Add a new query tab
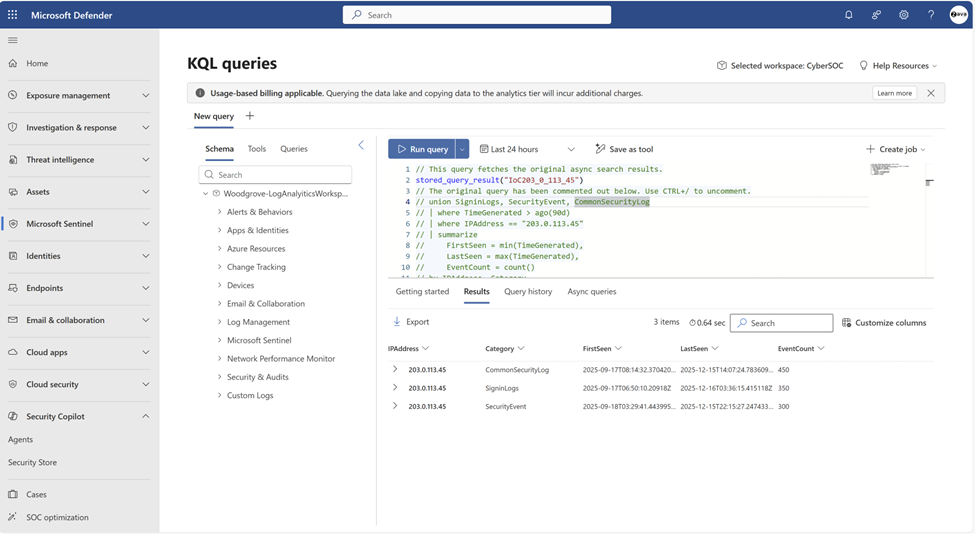Screen dimensions: 975x534 (250, 116)
